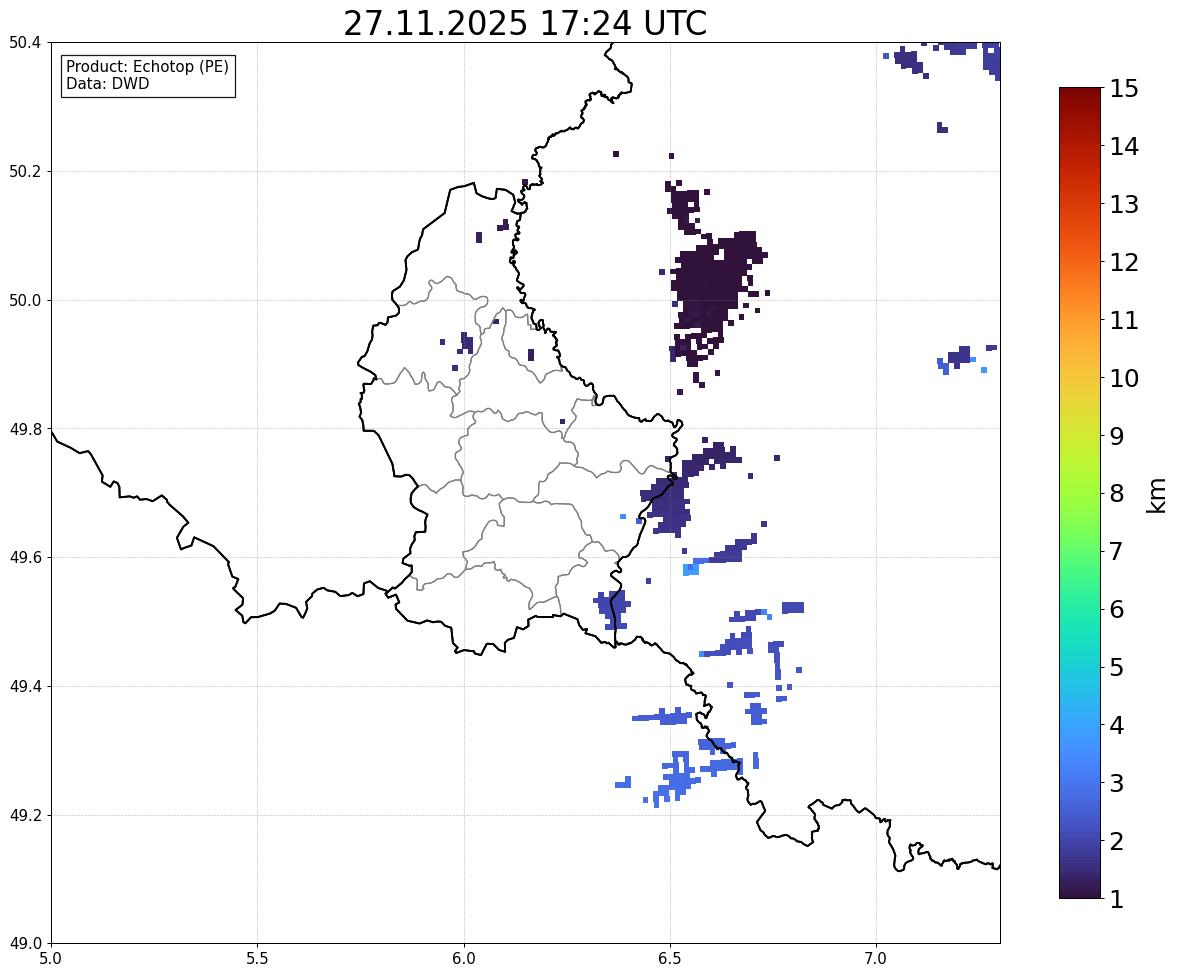Click the colorbar tick label 1

(x=1116, y=899)
